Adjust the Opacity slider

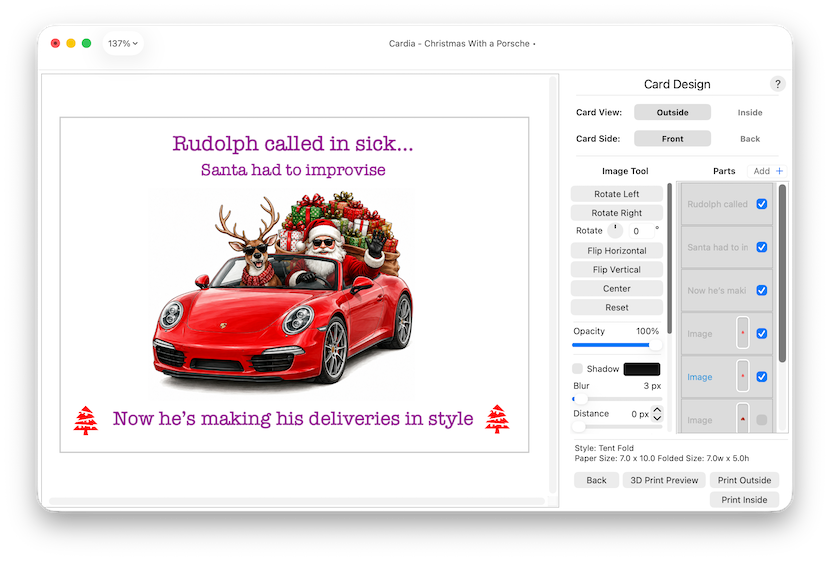pos(617,345)
